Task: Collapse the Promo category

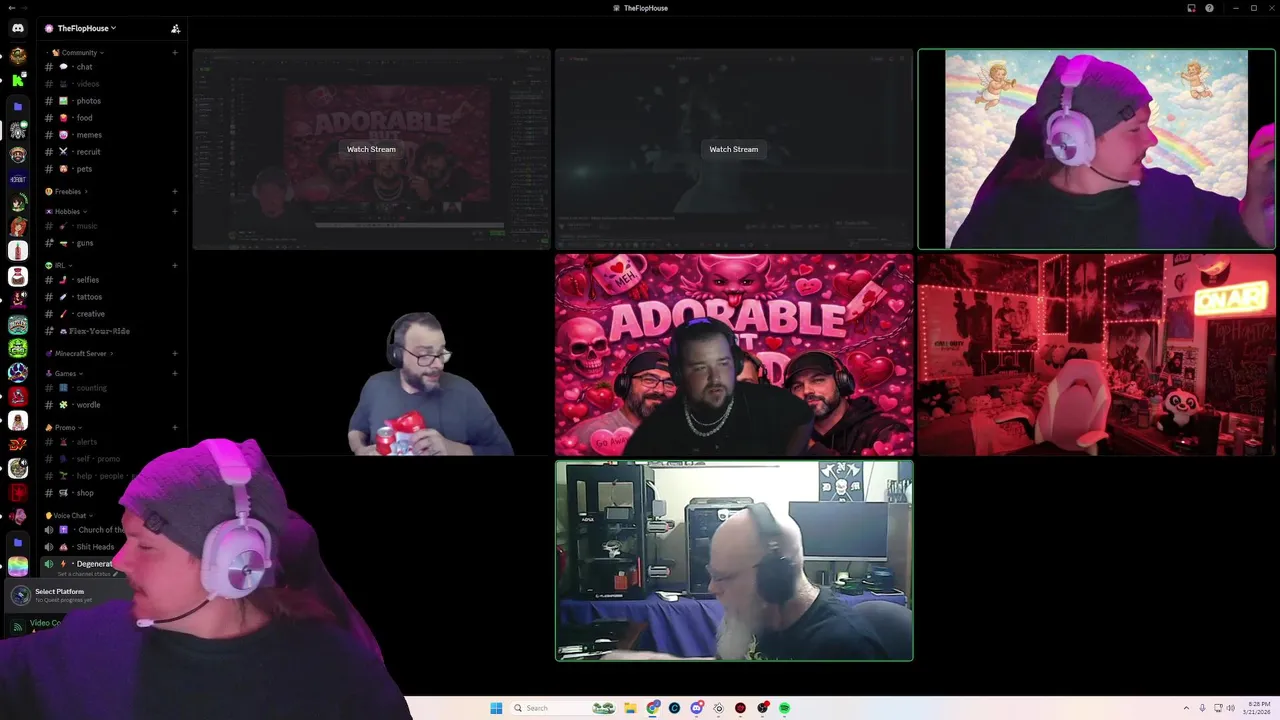Action: click(x=65, y=427)
